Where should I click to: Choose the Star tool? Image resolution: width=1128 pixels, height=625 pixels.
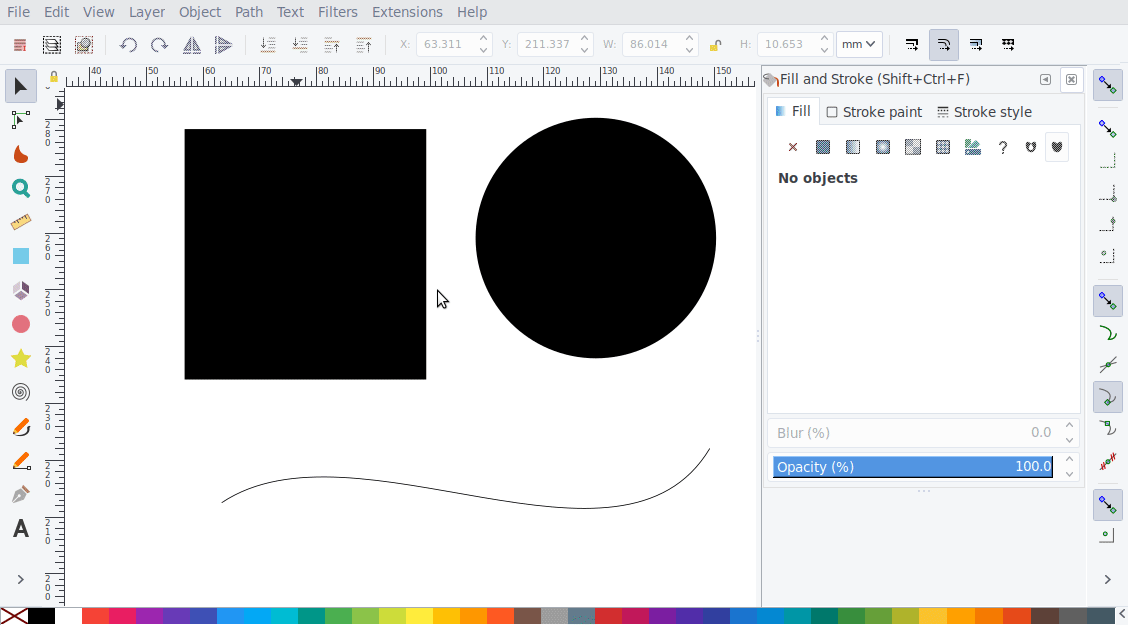tap(21, 358)
